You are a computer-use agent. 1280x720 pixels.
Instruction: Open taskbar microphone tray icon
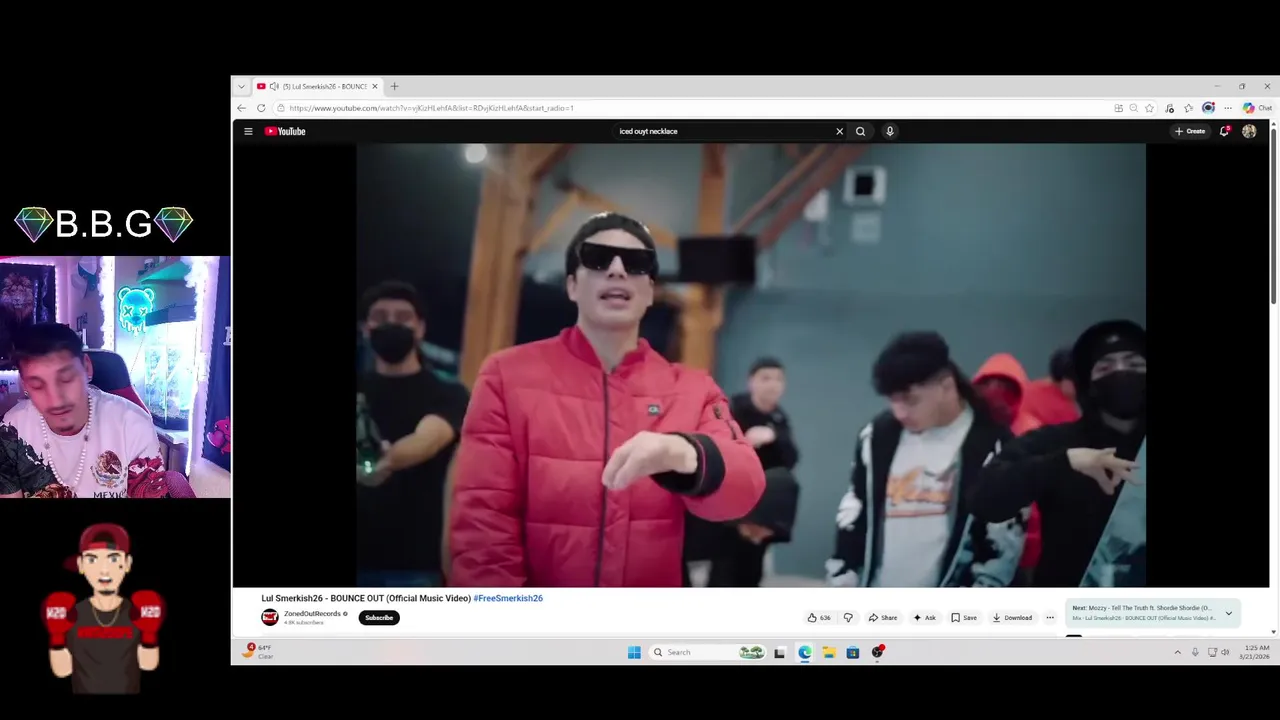(x=1194, y=652)
